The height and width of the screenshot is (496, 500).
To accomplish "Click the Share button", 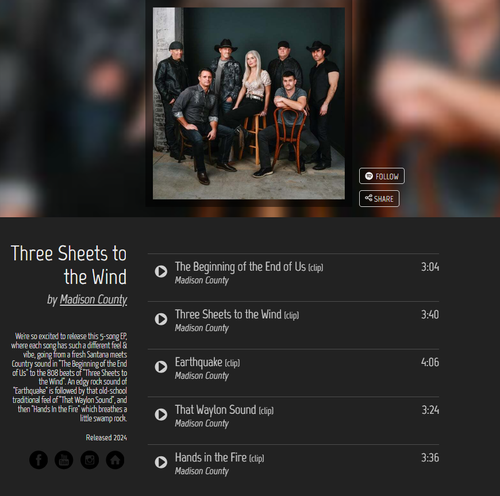I will [379, 199].
